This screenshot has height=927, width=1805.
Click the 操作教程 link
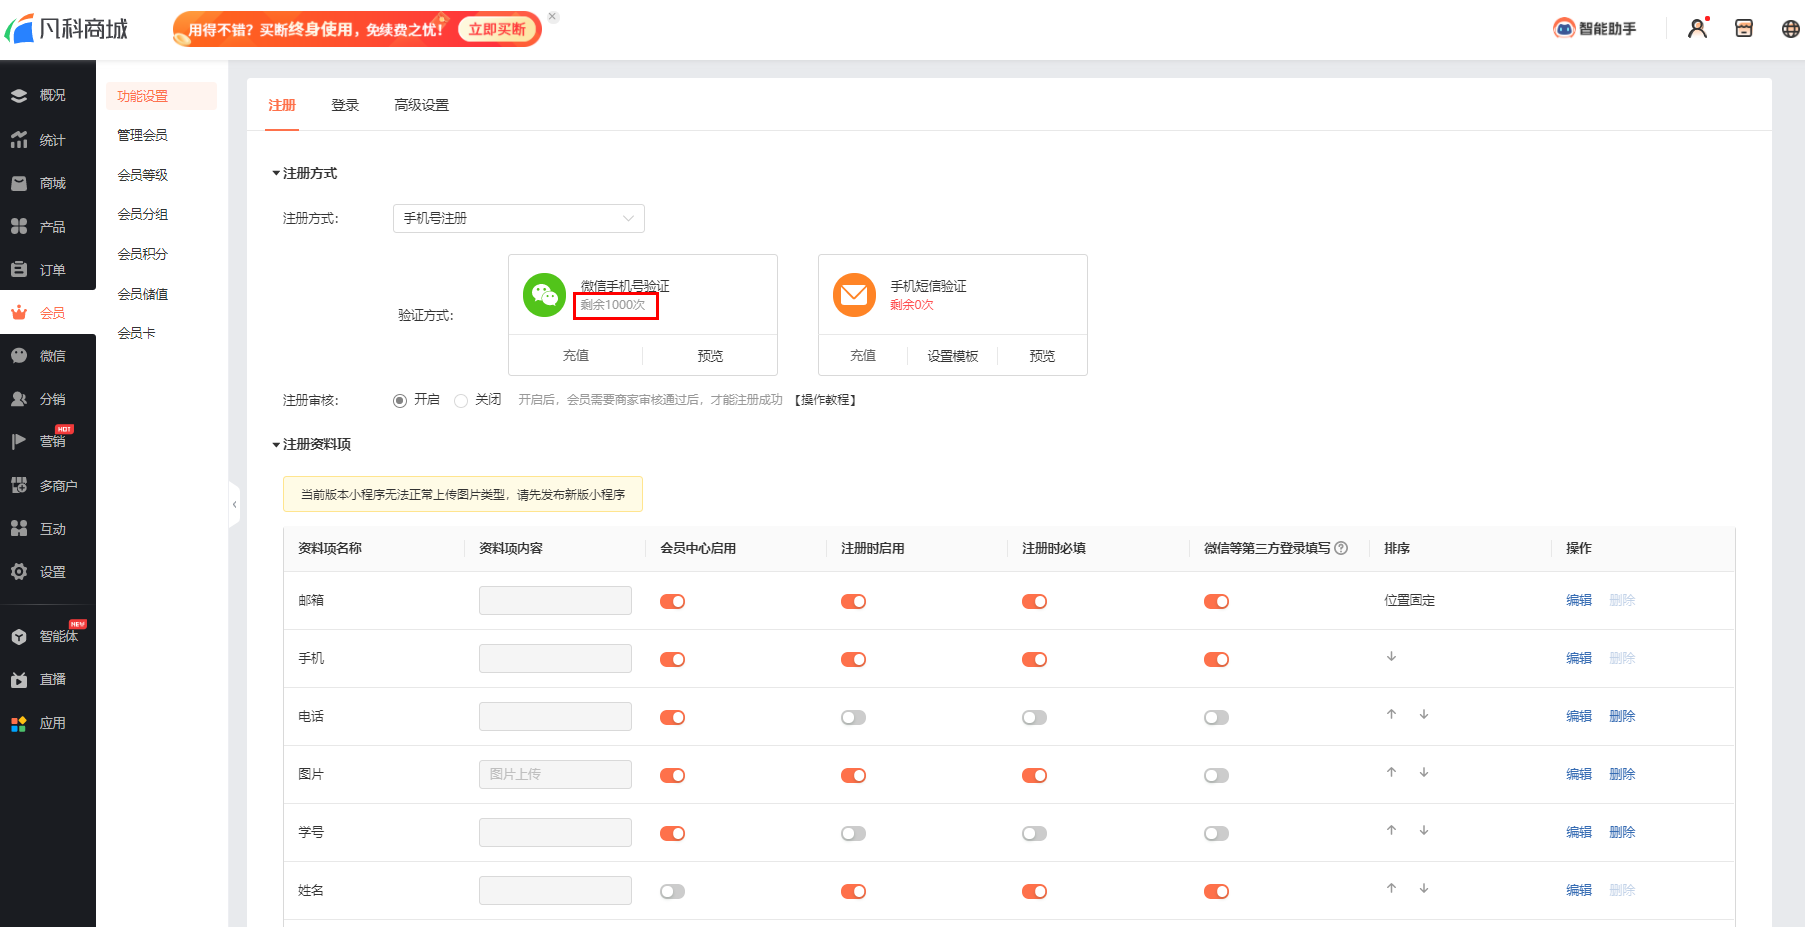point(825,400)
